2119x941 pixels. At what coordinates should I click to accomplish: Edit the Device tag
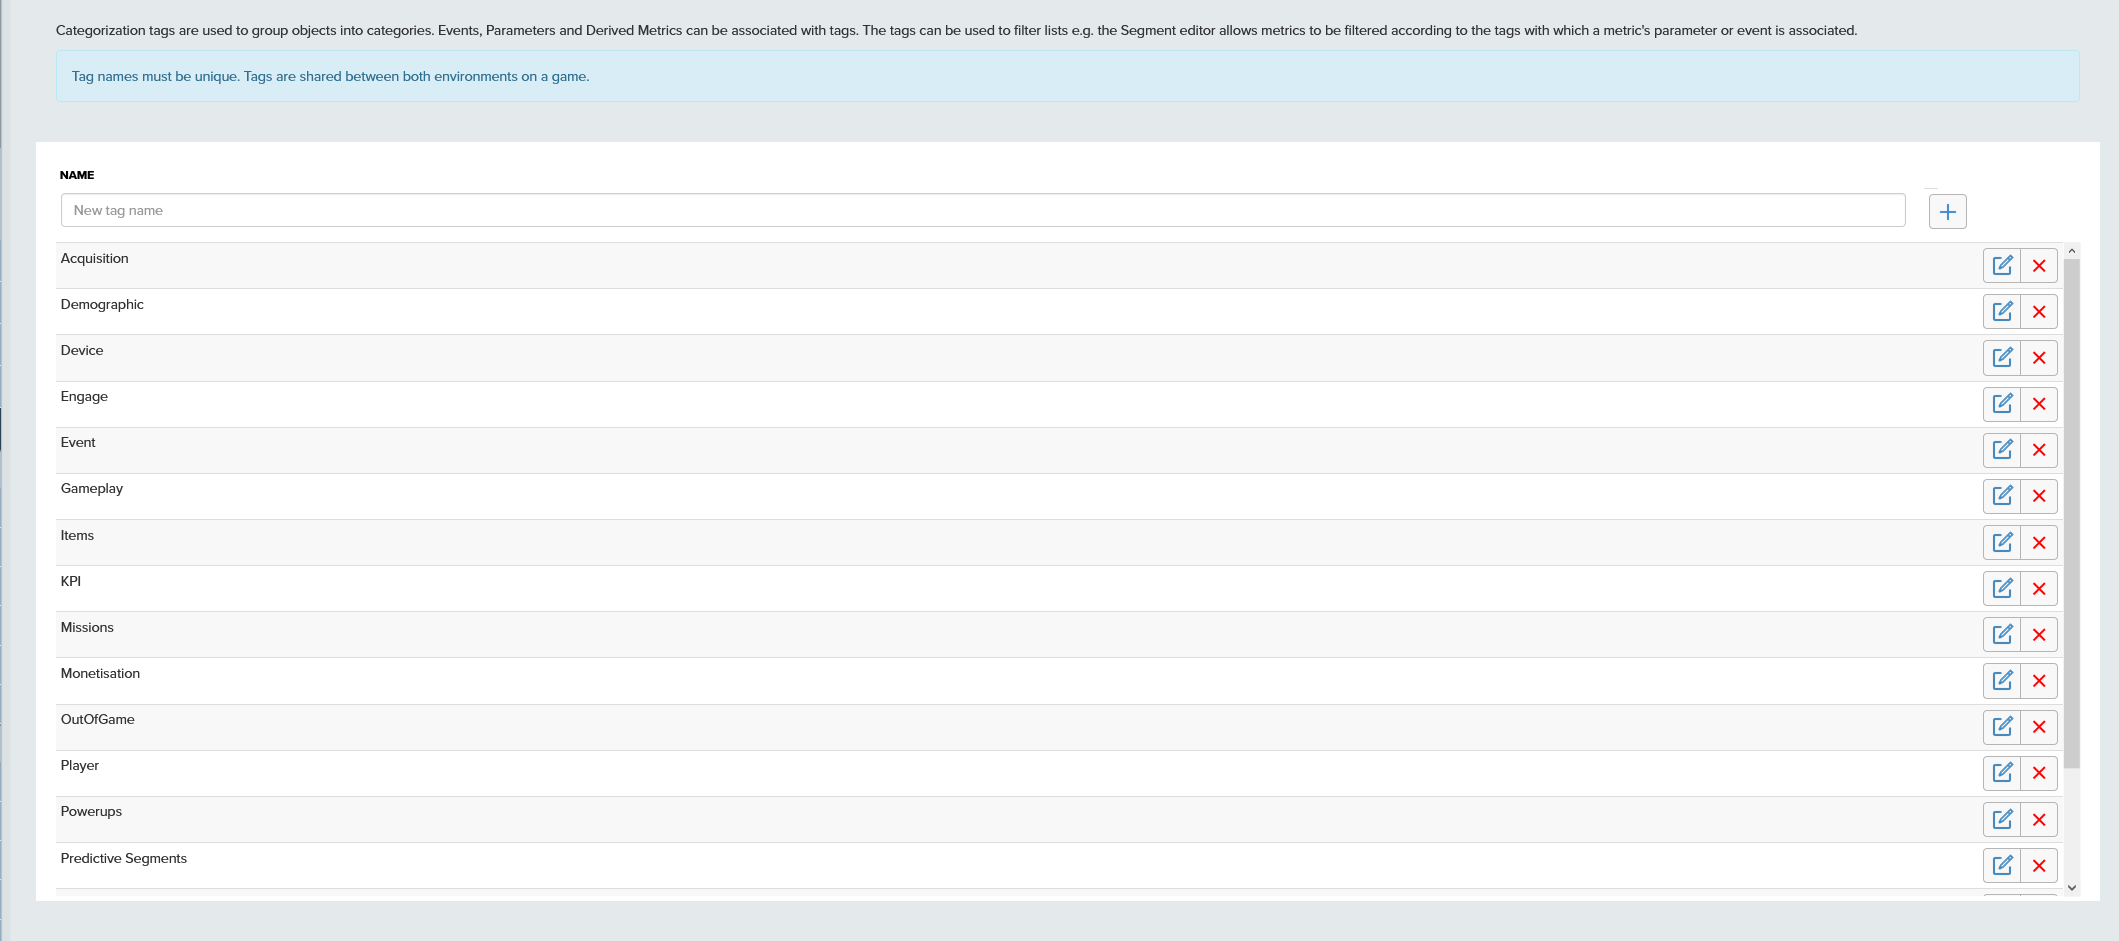[x=2002, y=357]
